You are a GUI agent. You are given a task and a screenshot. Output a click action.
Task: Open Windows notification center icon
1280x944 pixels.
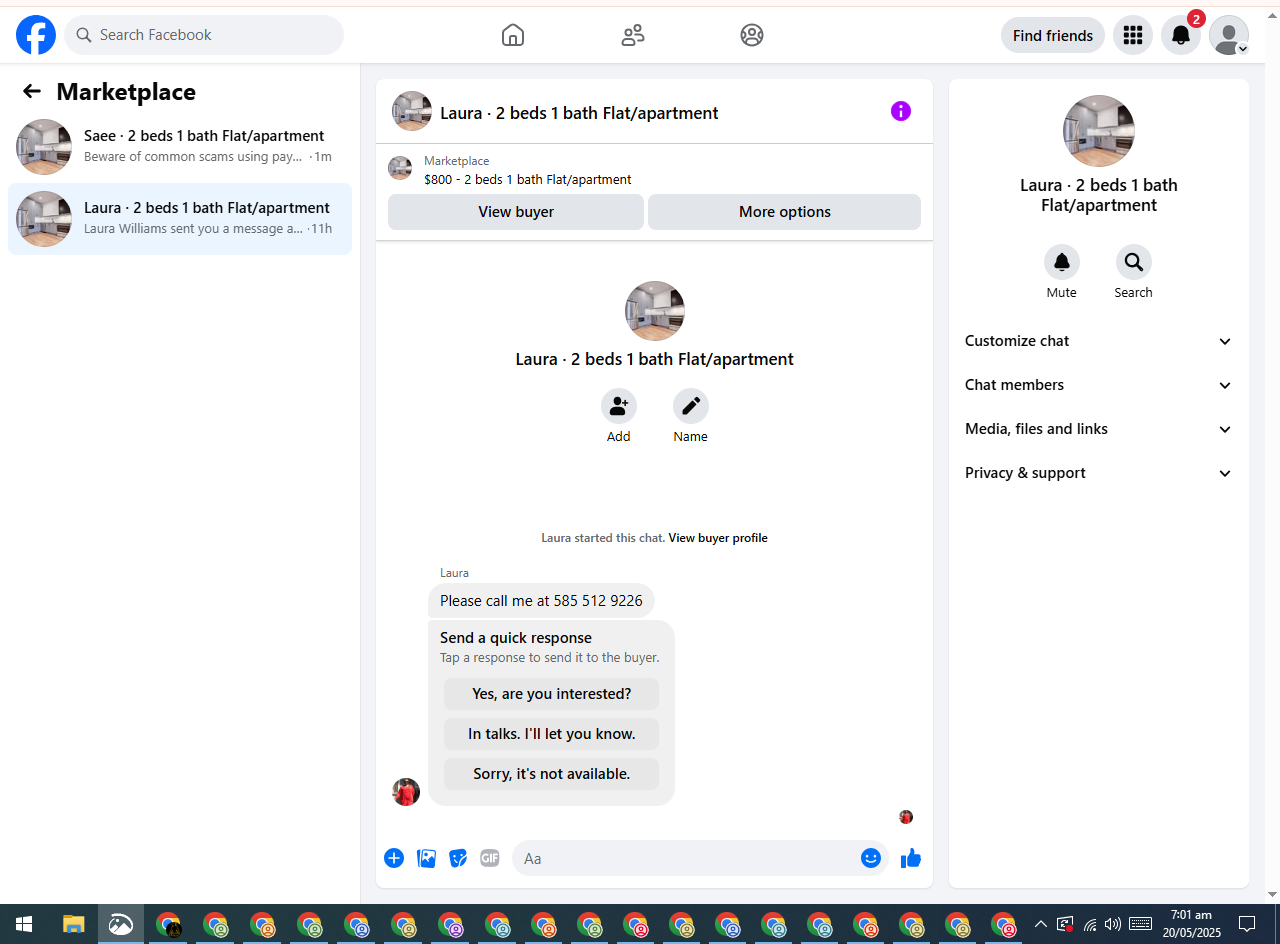1247,924
